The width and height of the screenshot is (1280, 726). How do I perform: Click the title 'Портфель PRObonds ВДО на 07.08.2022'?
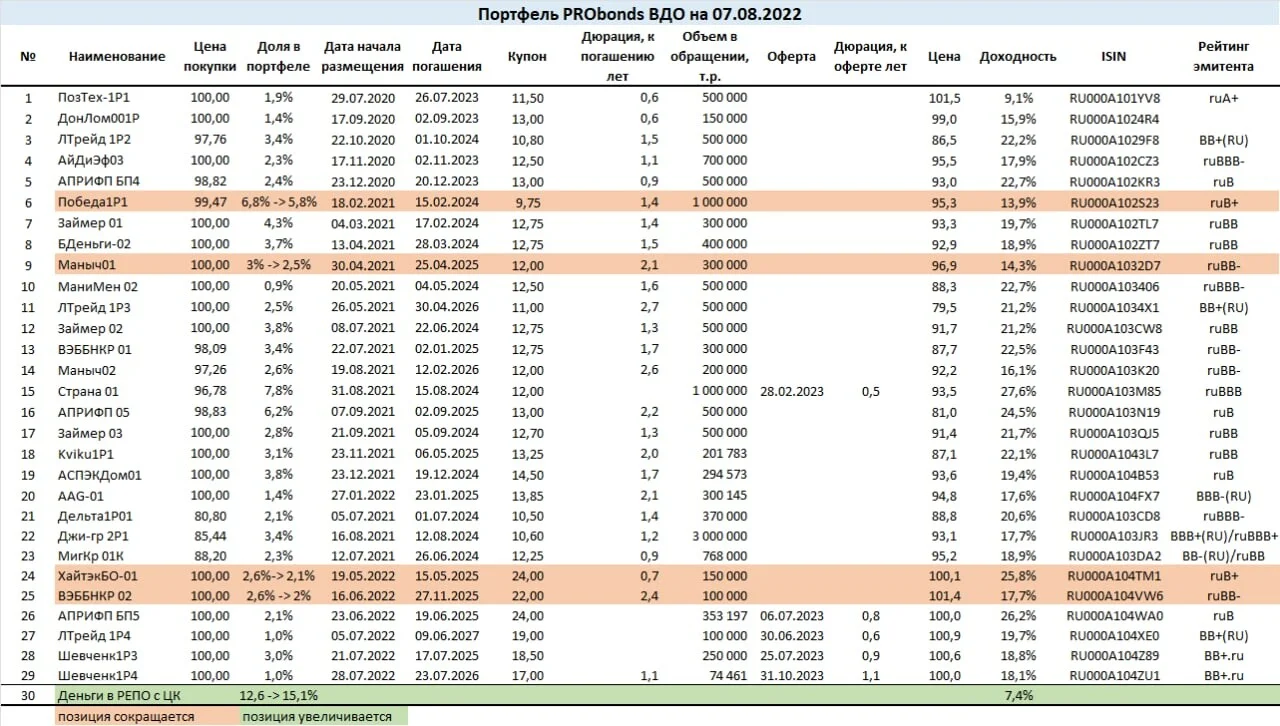640,14
